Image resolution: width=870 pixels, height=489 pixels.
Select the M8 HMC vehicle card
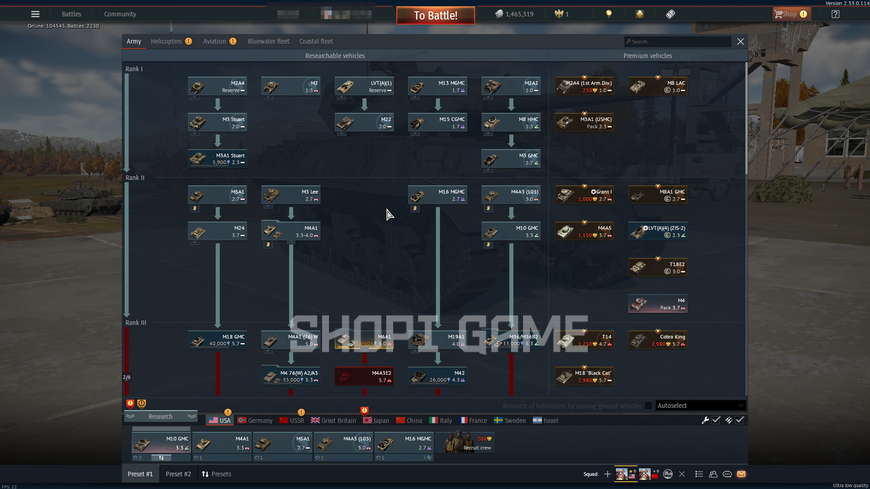coord(511,122)
